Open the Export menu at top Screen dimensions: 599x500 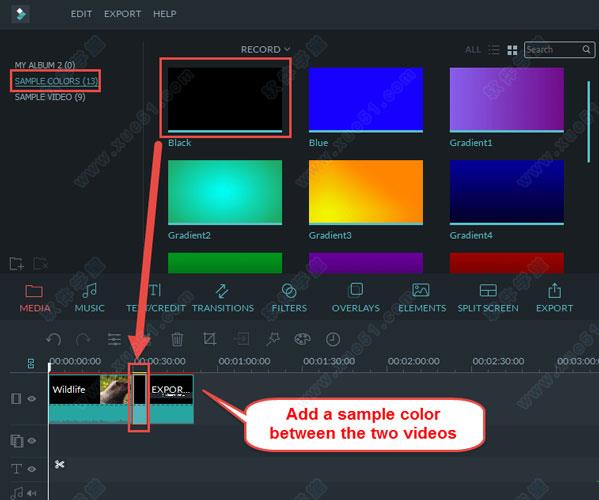122,14
